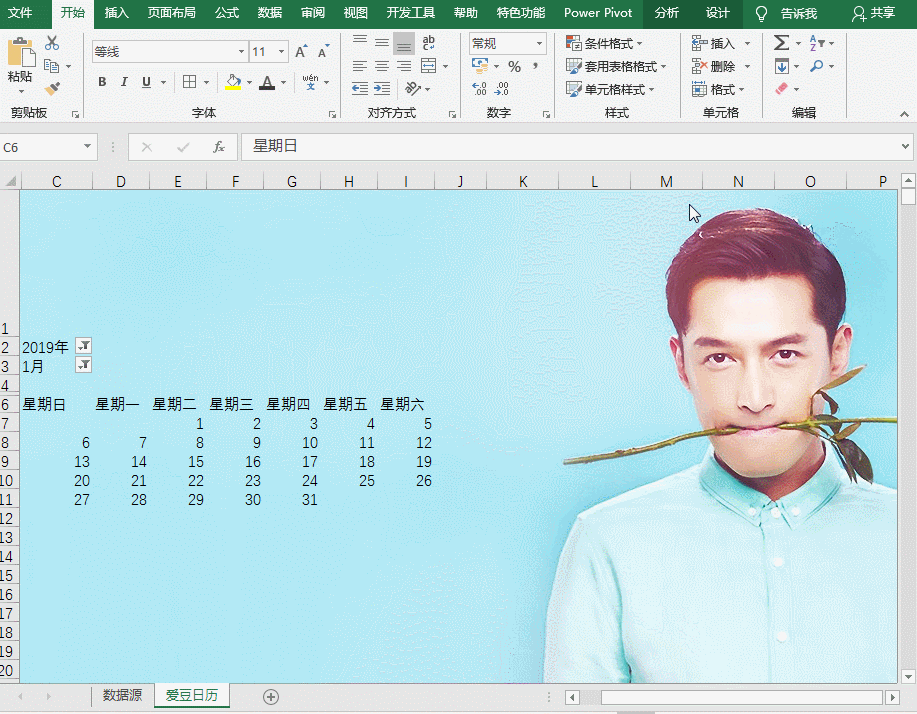Open the 2019年 year filter dropdown
Viewport: 917px width, 714px height.
click(x=84, y=346)
